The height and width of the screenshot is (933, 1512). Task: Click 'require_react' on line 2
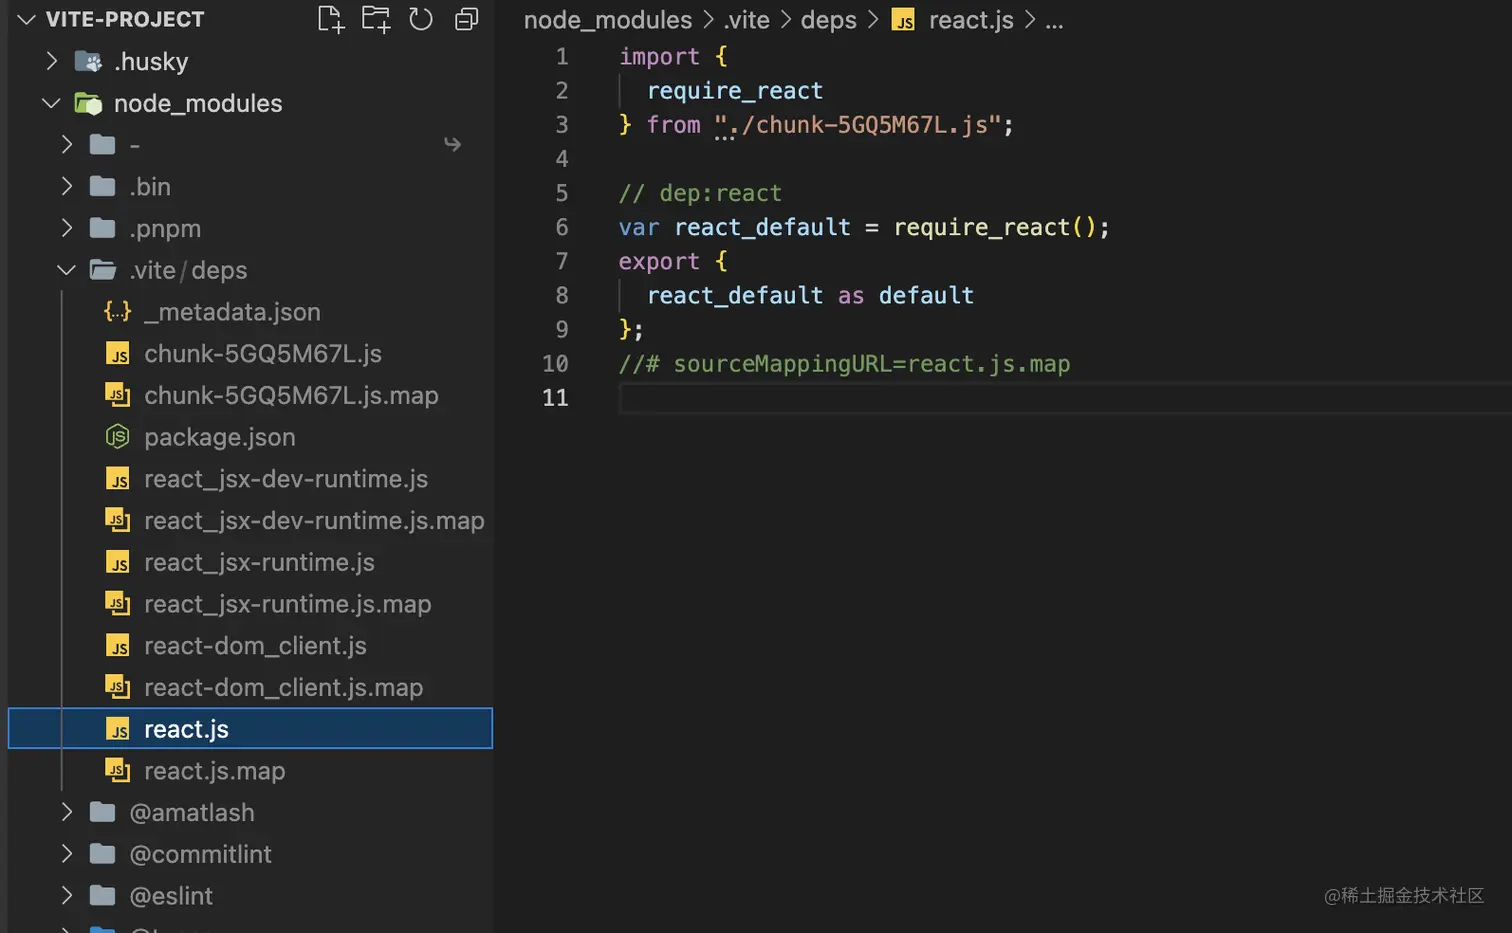[735, 91]
